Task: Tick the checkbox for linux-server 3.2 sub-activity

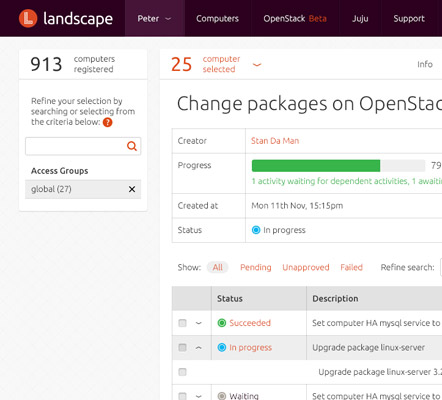Action: coord(182,372)
